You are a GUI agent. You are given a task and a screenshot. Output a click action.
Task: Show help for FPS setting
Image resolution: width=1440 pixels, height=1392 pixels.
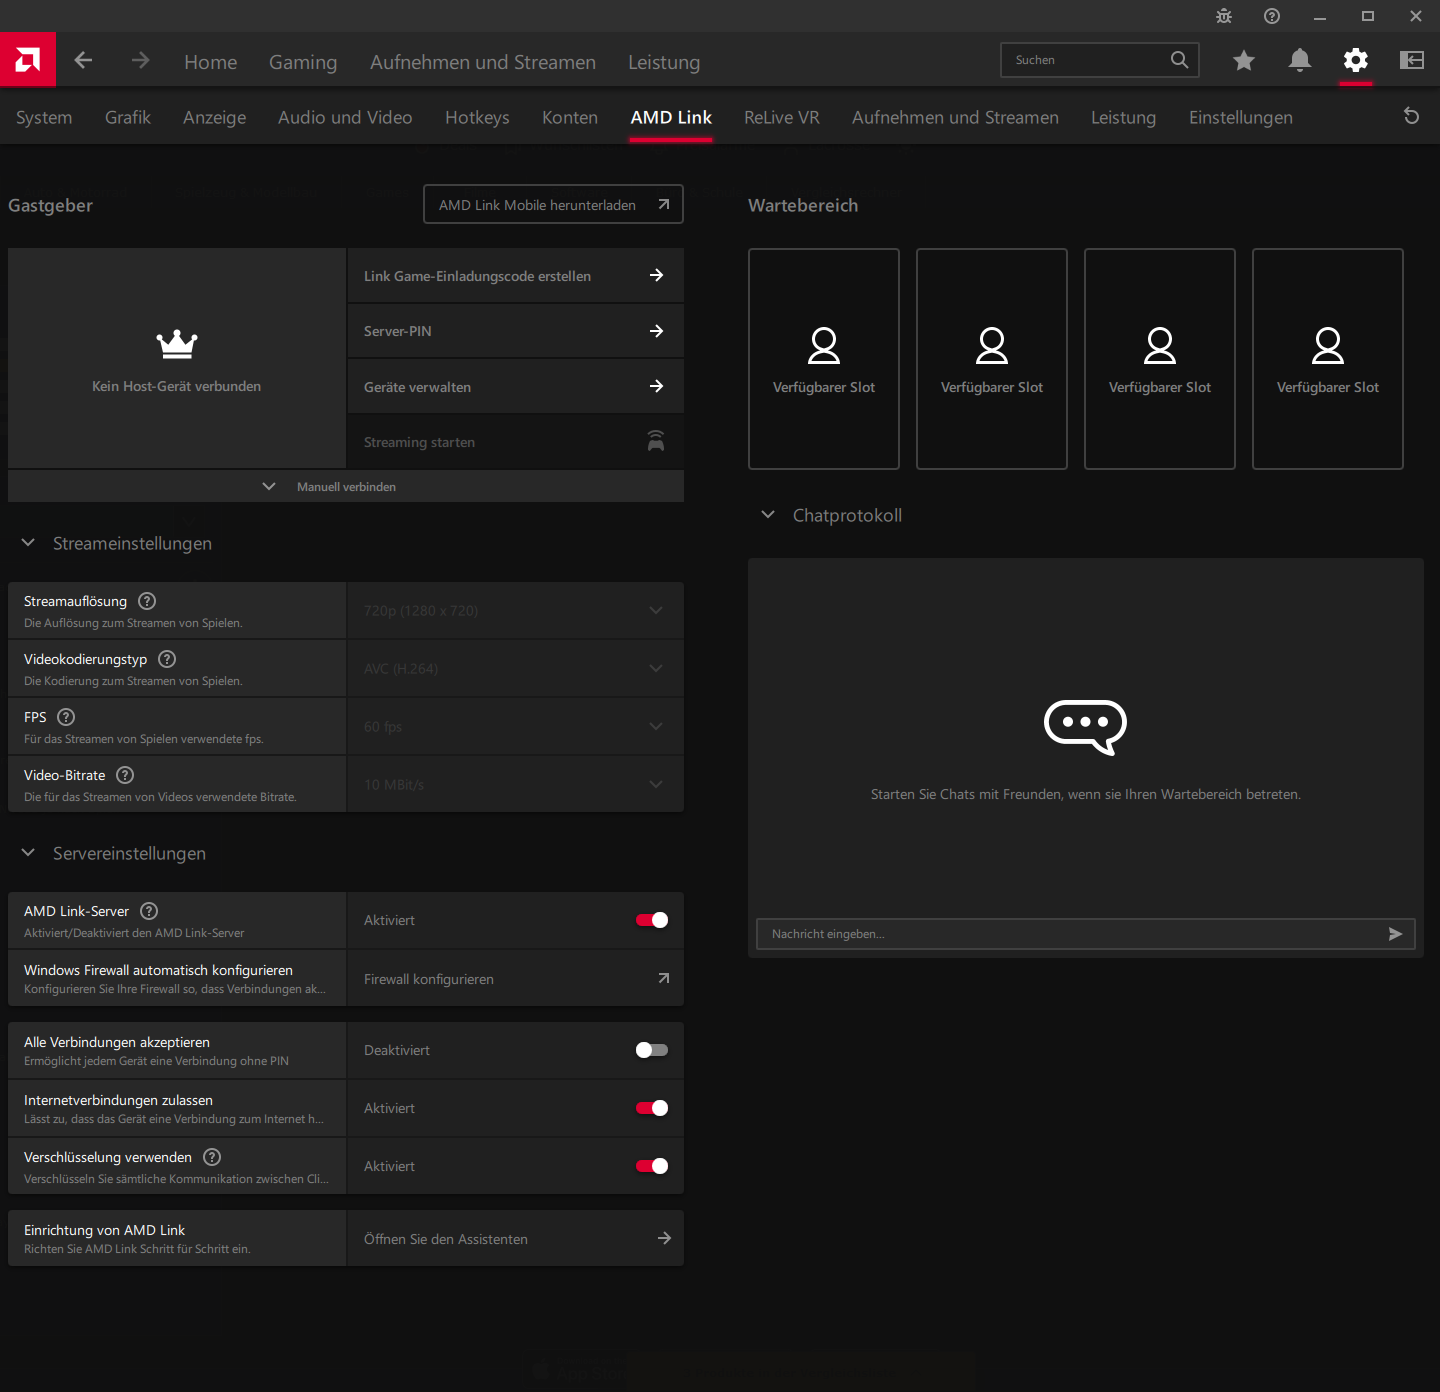[x=66, y=717]
